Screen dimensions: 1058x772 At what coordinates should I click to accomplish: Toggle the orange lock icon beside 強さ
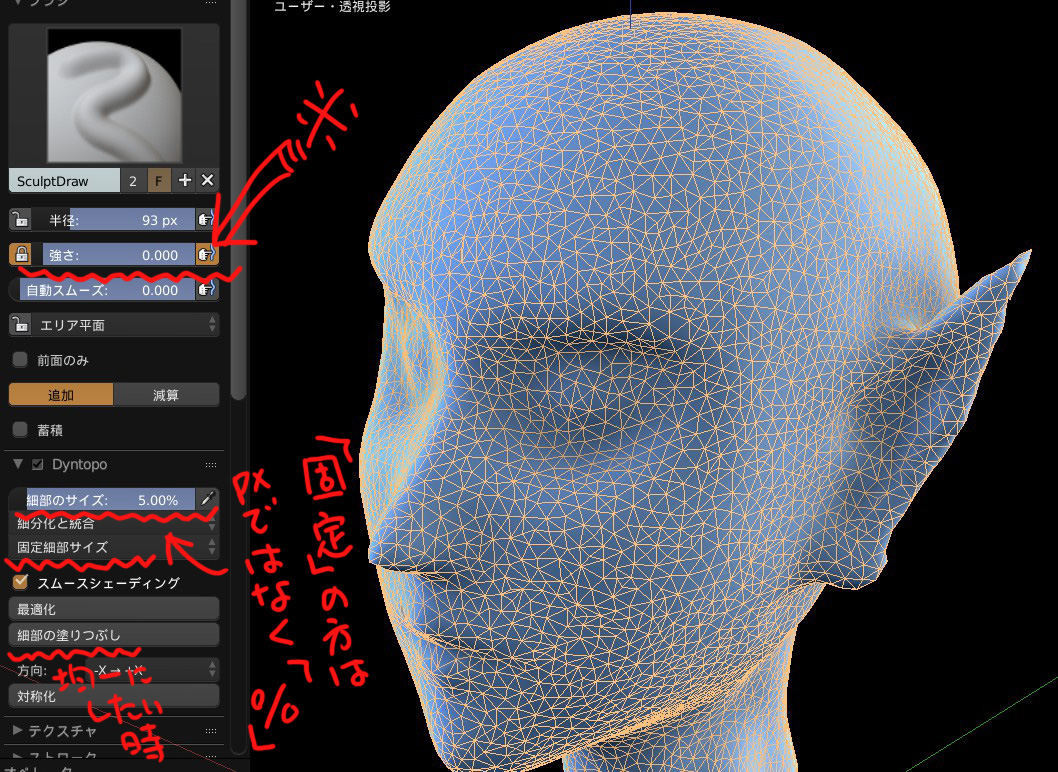21,254
